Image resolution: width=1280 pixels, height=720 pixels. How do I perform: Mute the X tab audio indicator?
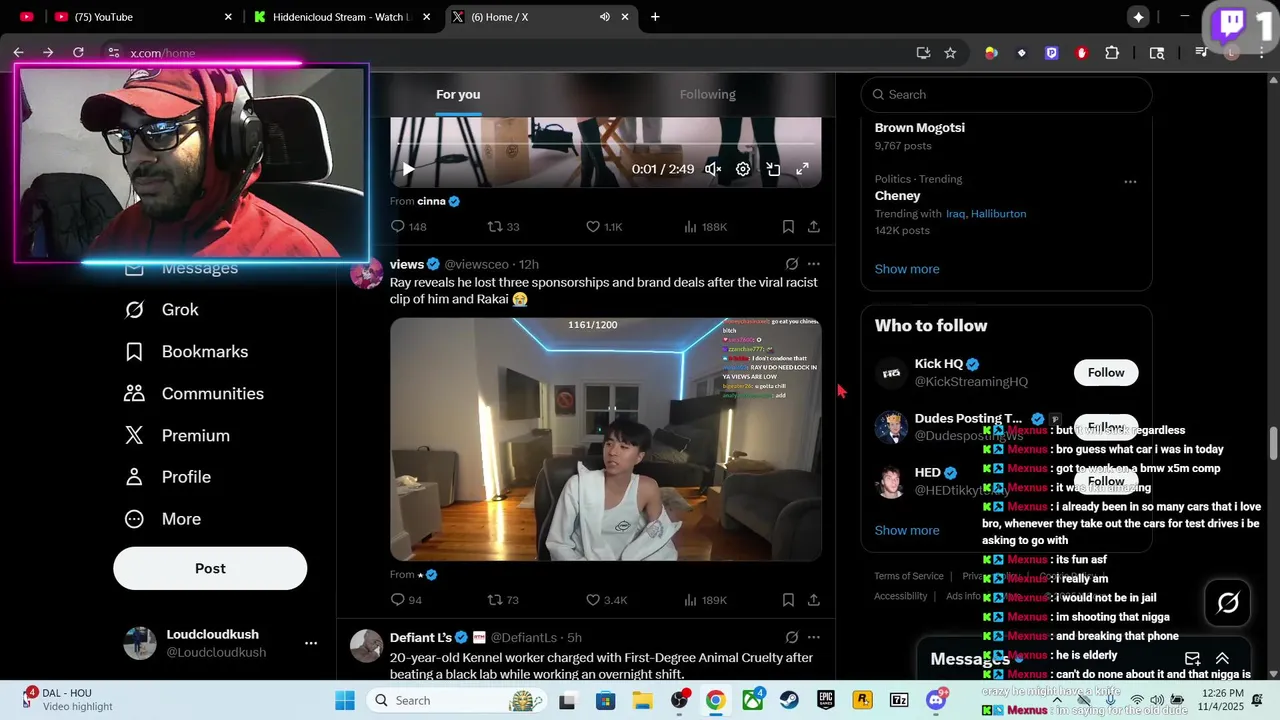pyautogui.click(x=605, y=17)
